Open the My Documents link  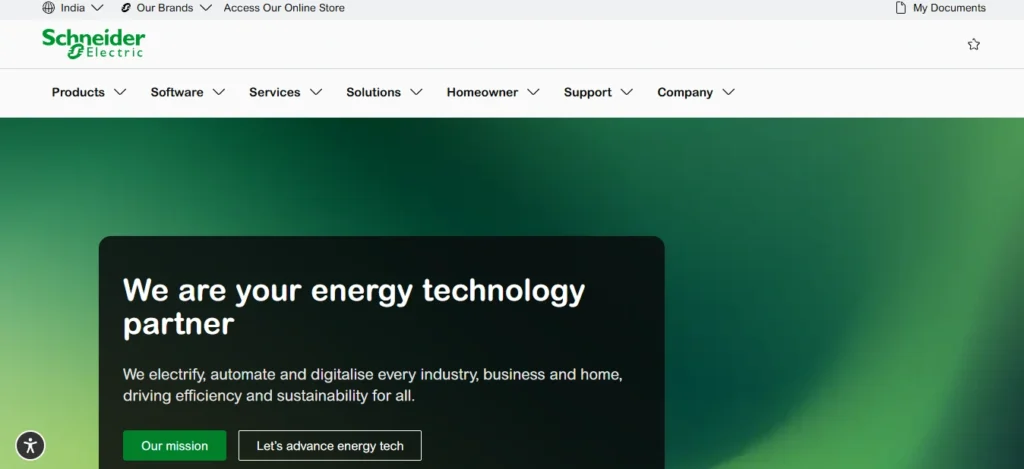tap(949, 8)
